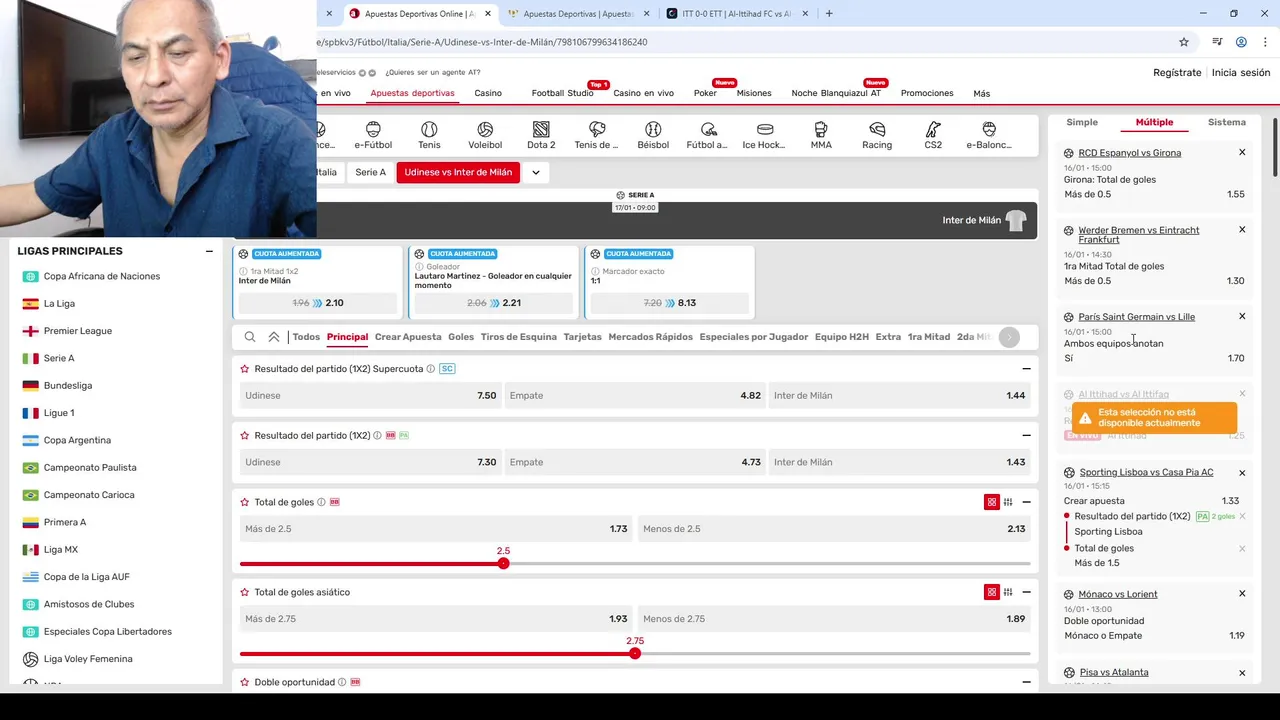Remove París Saint Germain vs Lille selection
The height and width of the screenshot is (720, 1280).
[x=1242, y=316]
